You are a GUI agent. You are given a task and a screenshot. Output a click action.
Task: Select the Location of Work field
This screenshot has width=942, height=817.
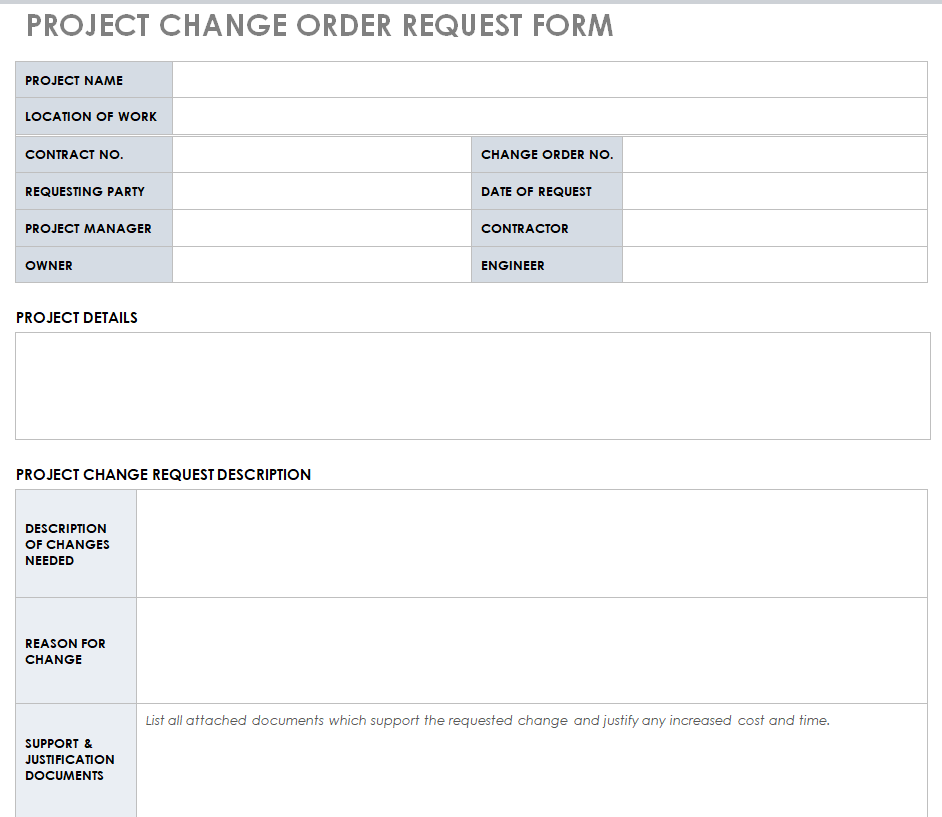coord(550,116)
